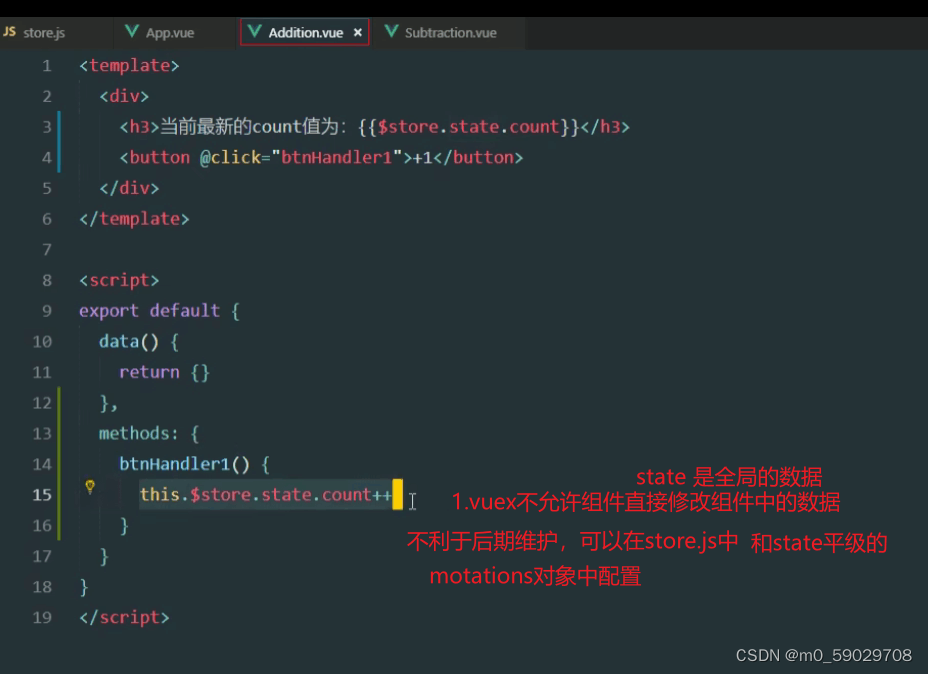Close the Addition.vue tab
Viewport: 928px width, 674px height.
click(x=357, y=33)
